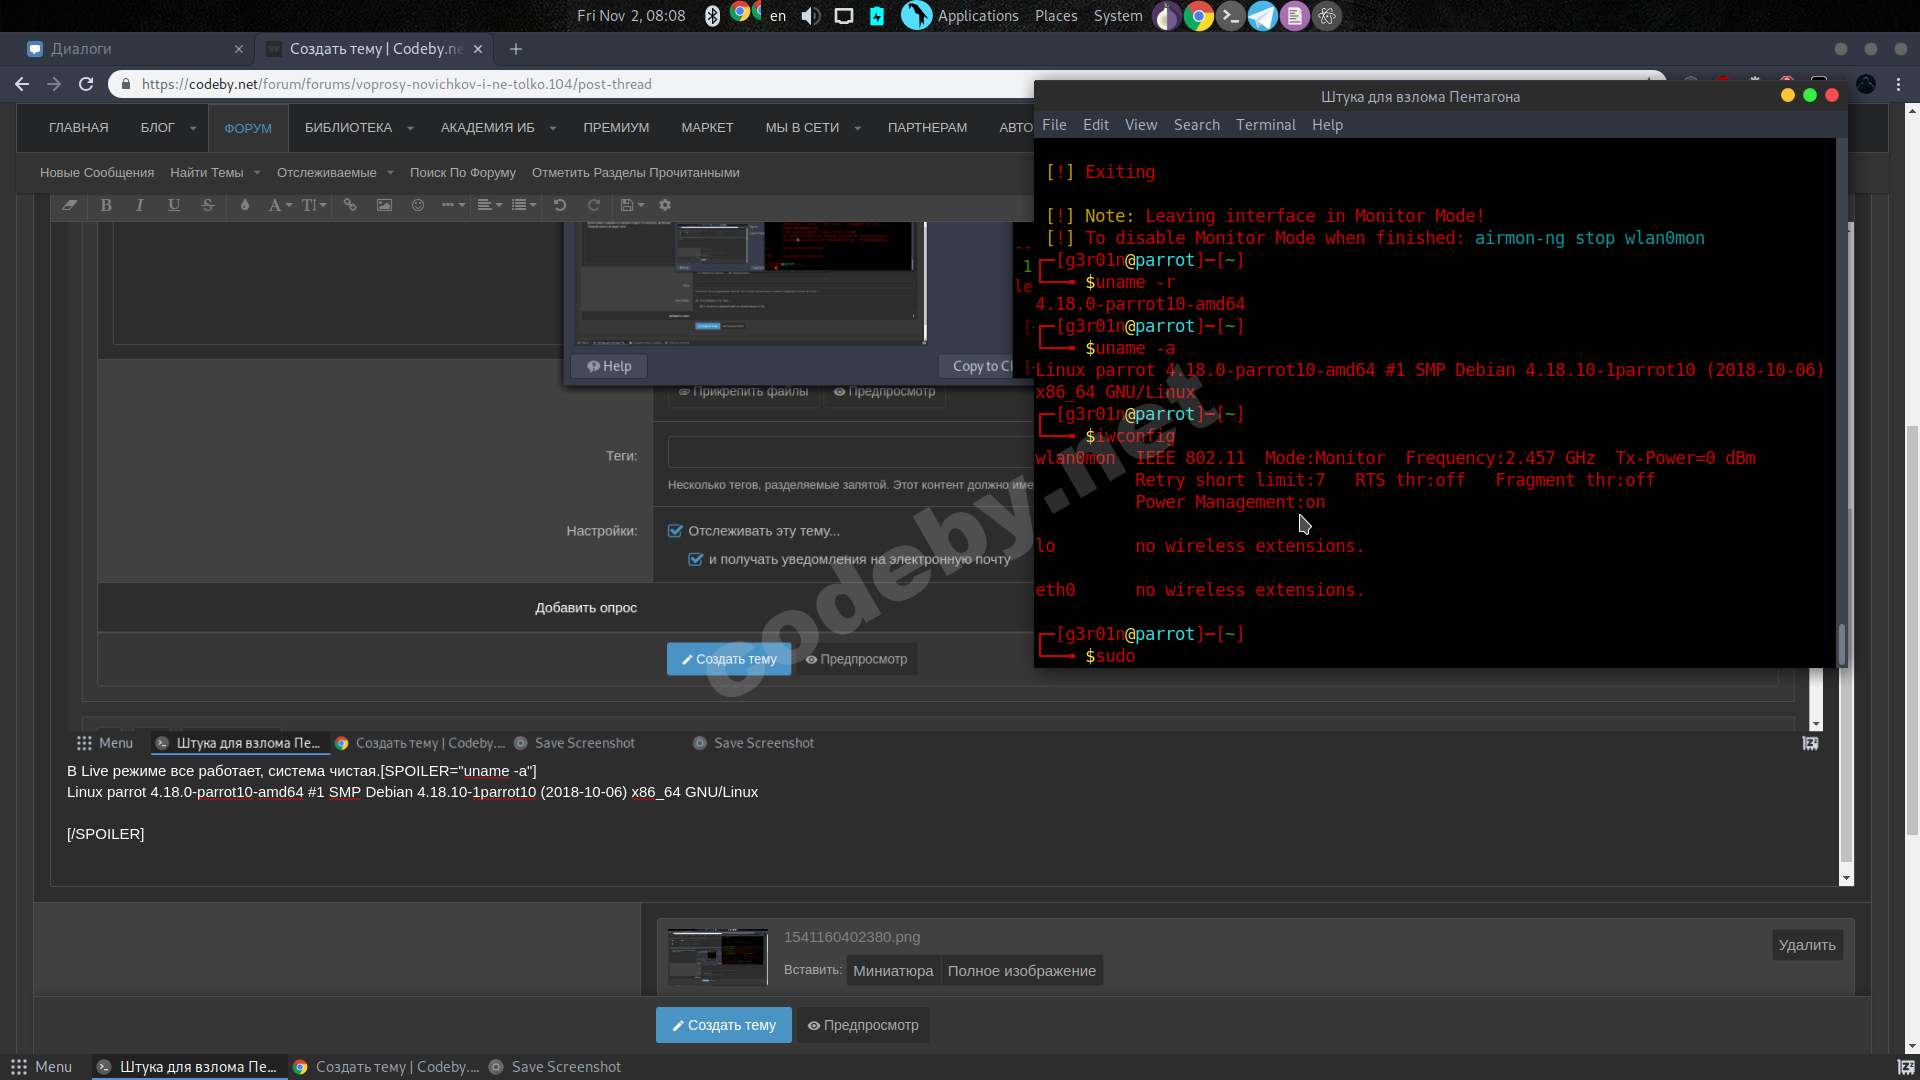Viewport: 1920px width, 1080px height.
Task: Open the smilies emoji picker
Action: pos(418,205)
